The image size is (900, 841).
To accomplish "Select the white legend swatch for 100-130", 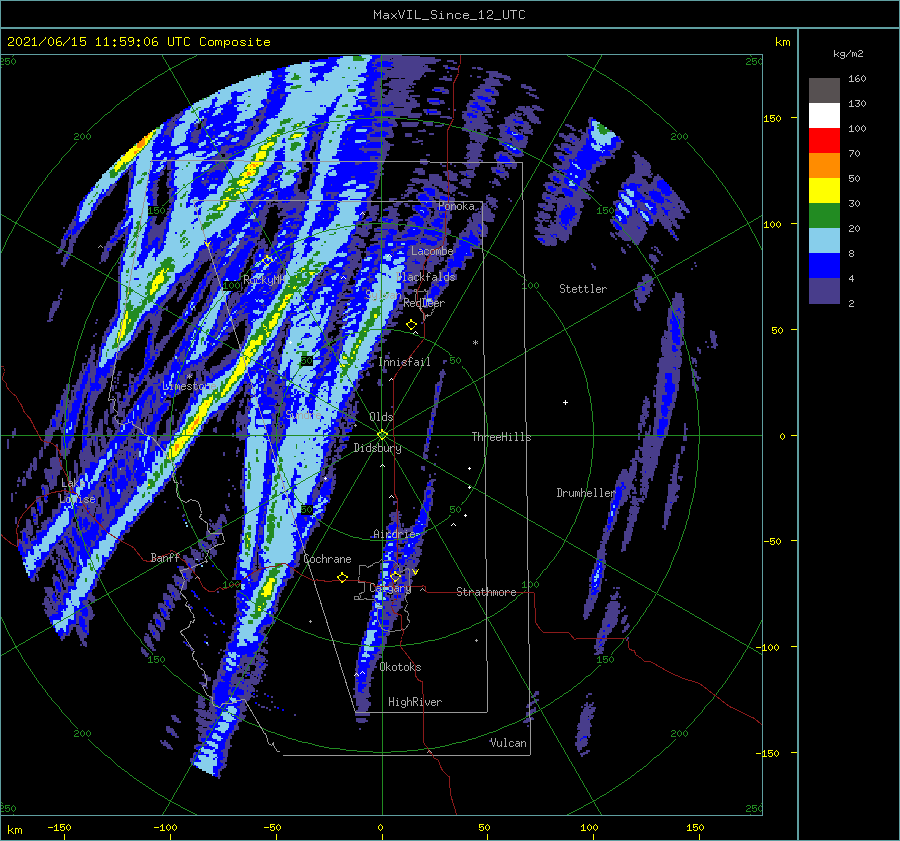I will click(824, 116).
